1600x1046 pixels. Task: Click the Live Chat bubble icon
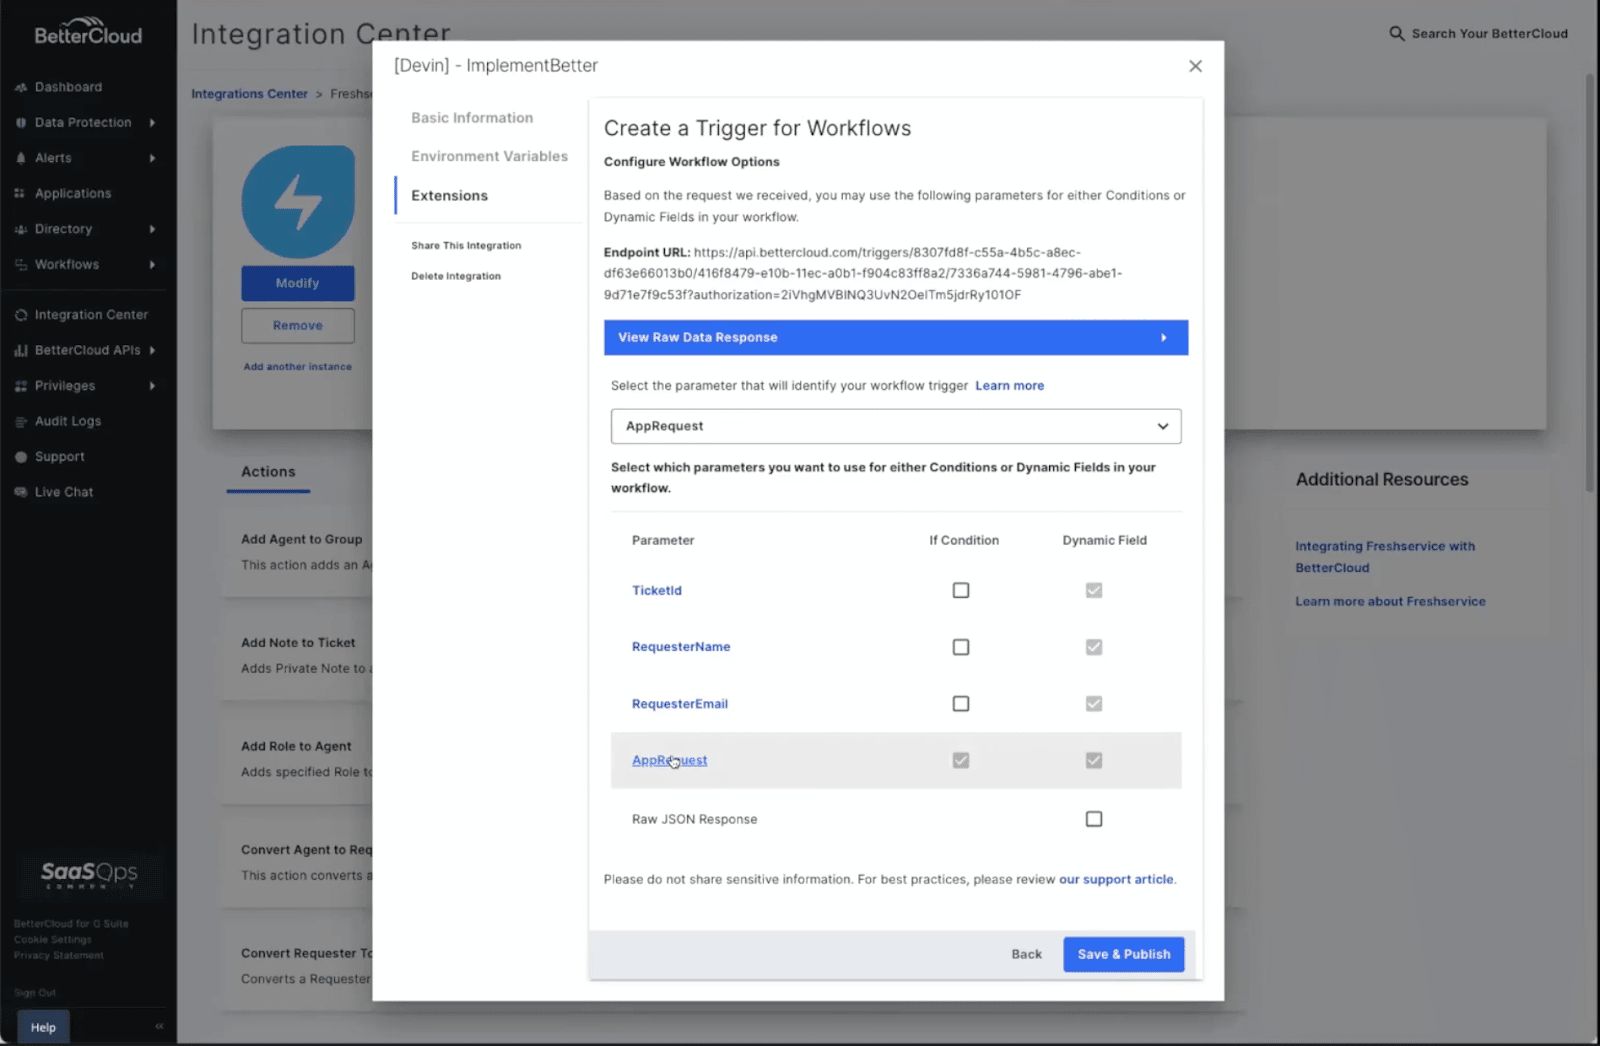coord(21,492)
